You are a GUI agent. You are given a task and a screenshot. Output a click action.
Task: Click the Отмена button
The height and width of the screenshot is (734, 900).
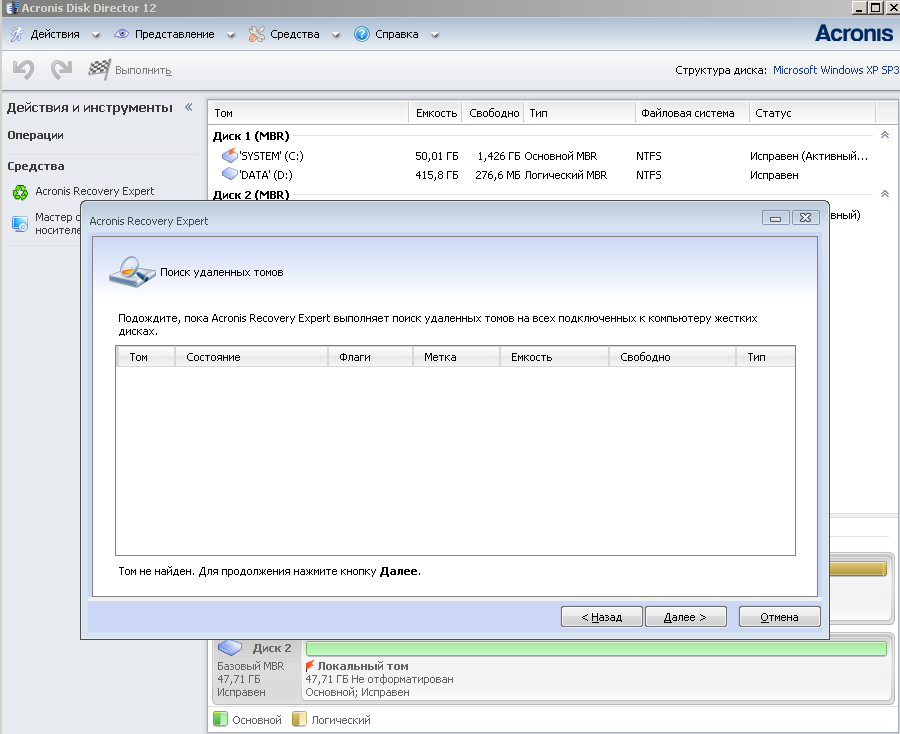pos(779,617)
